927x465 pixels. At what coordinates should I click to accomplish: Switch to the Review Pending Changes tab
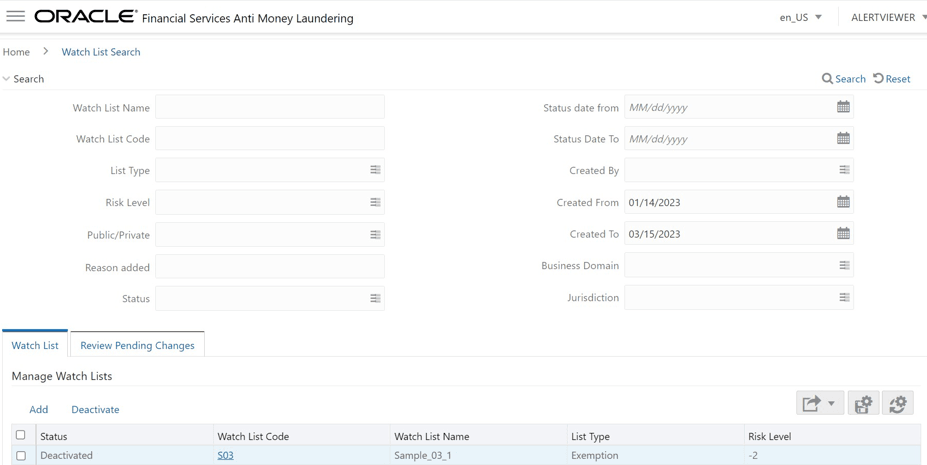[137, 345]
